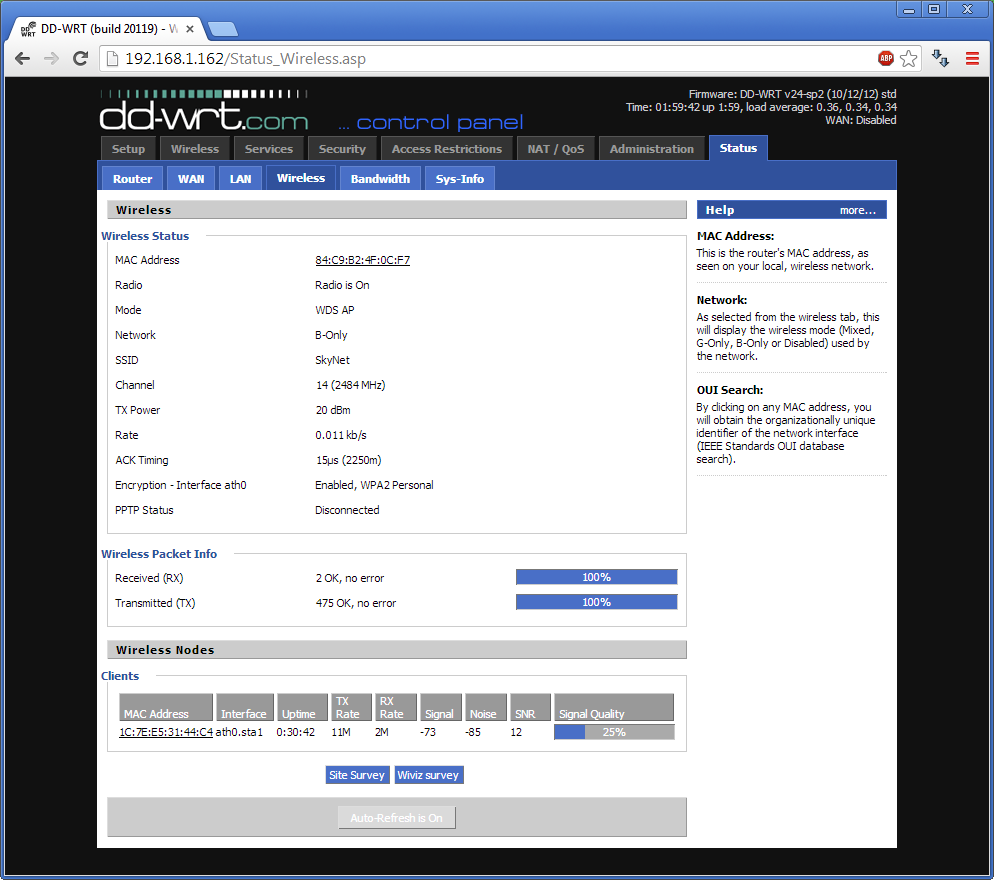Viewport: 994px width, 880px height.
Task: Bookmark this page with the star icon
Action: coord(908,58)
